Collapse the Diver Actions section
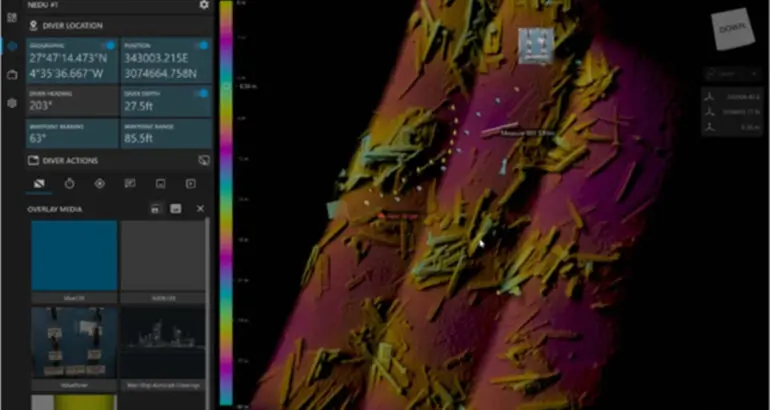 point(34,160)
